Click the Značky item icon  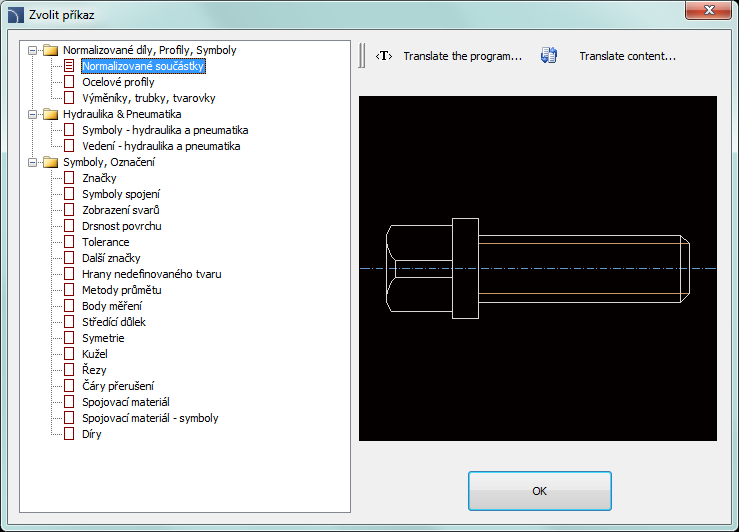(x=69, y=178)
